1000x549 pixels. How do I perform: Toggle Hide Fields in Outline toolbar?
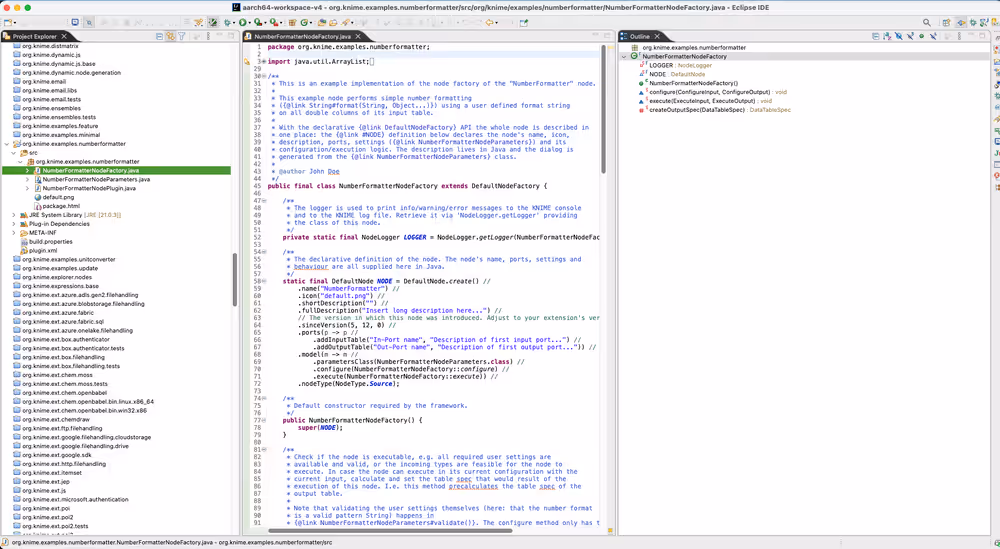899,36
